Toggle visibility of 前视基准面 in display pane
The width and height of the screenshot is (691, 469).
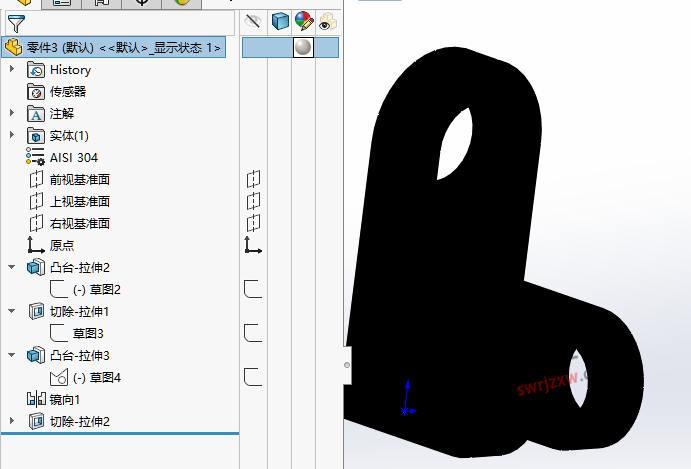pyautogui.click(x=254, y=179)
